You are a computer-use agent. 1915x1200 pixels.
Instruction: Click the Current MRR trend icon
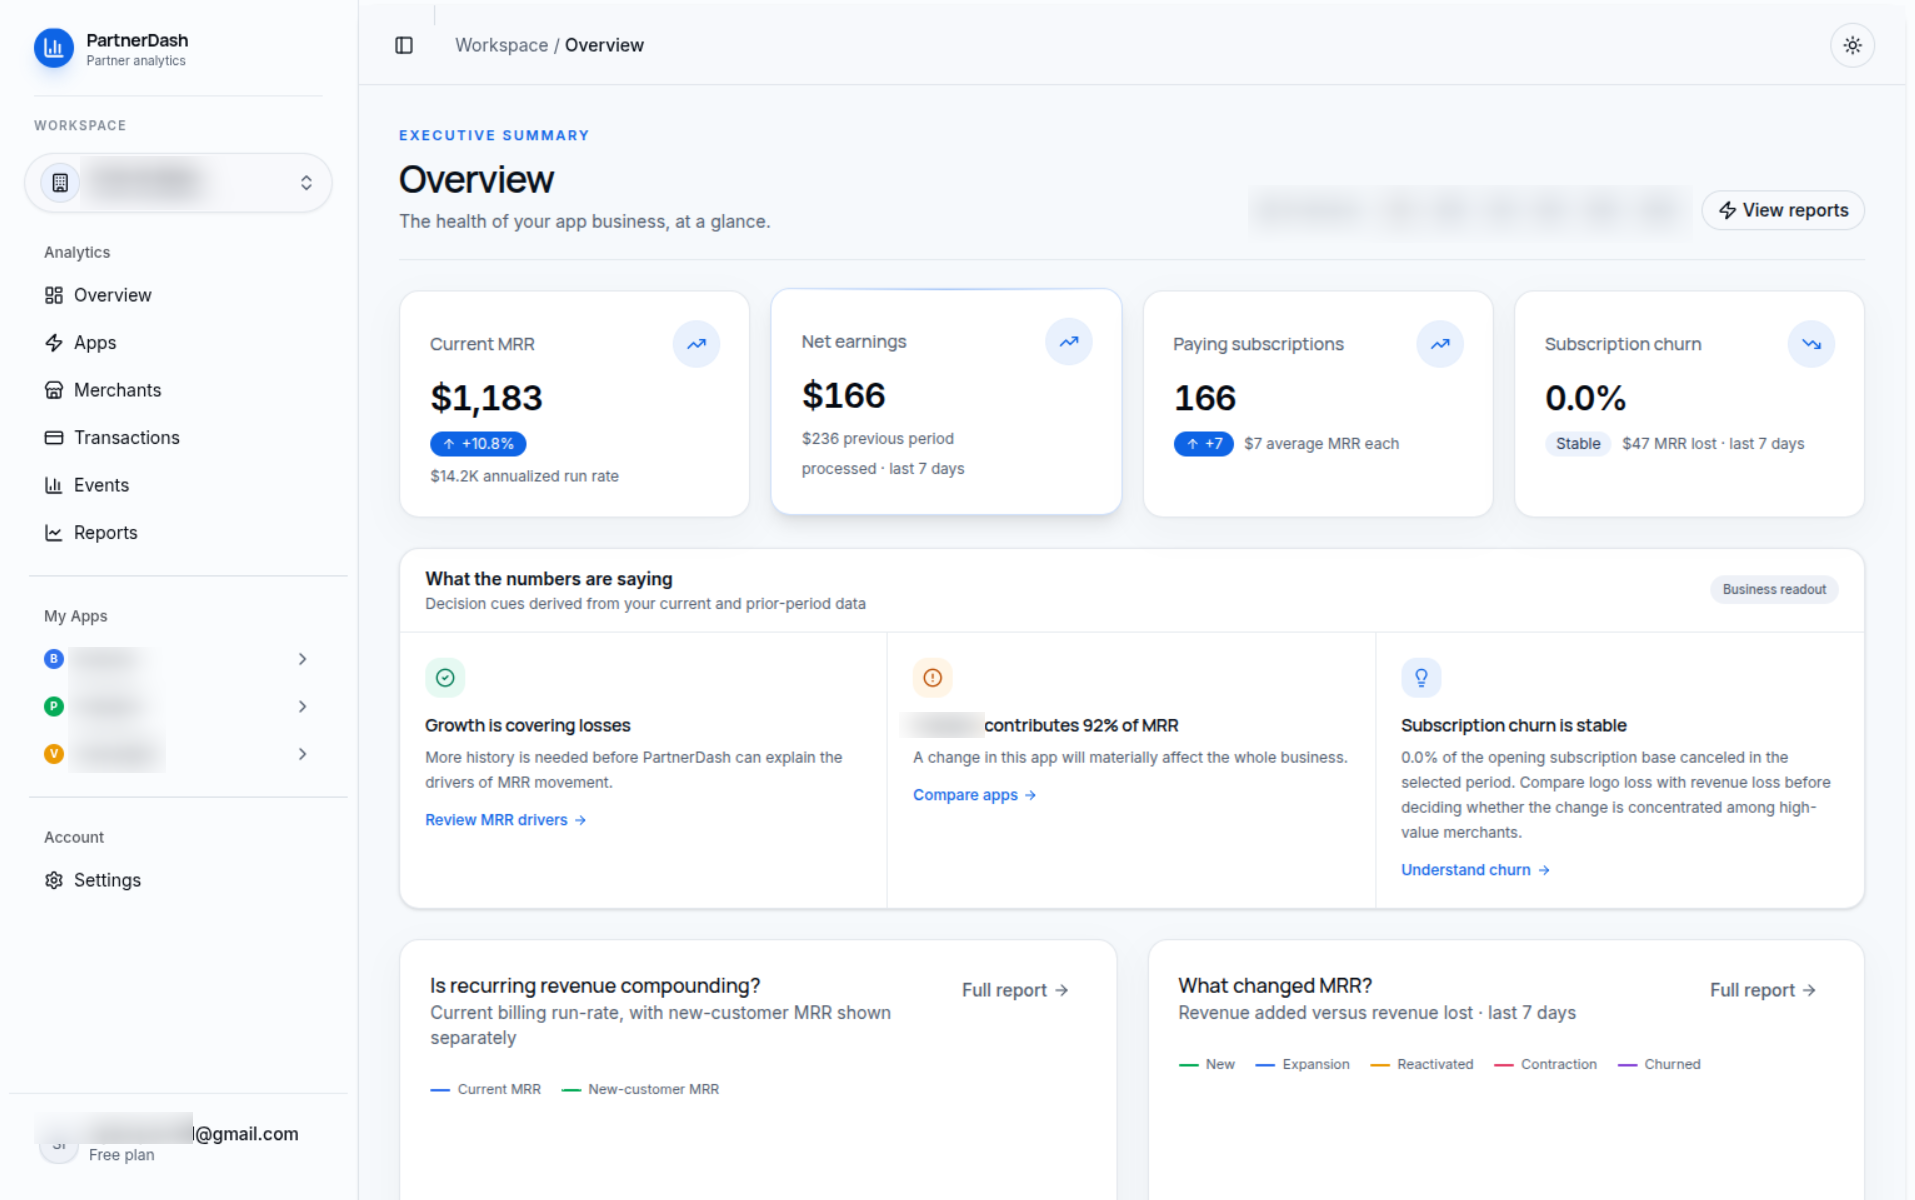(x=696, y=344)
